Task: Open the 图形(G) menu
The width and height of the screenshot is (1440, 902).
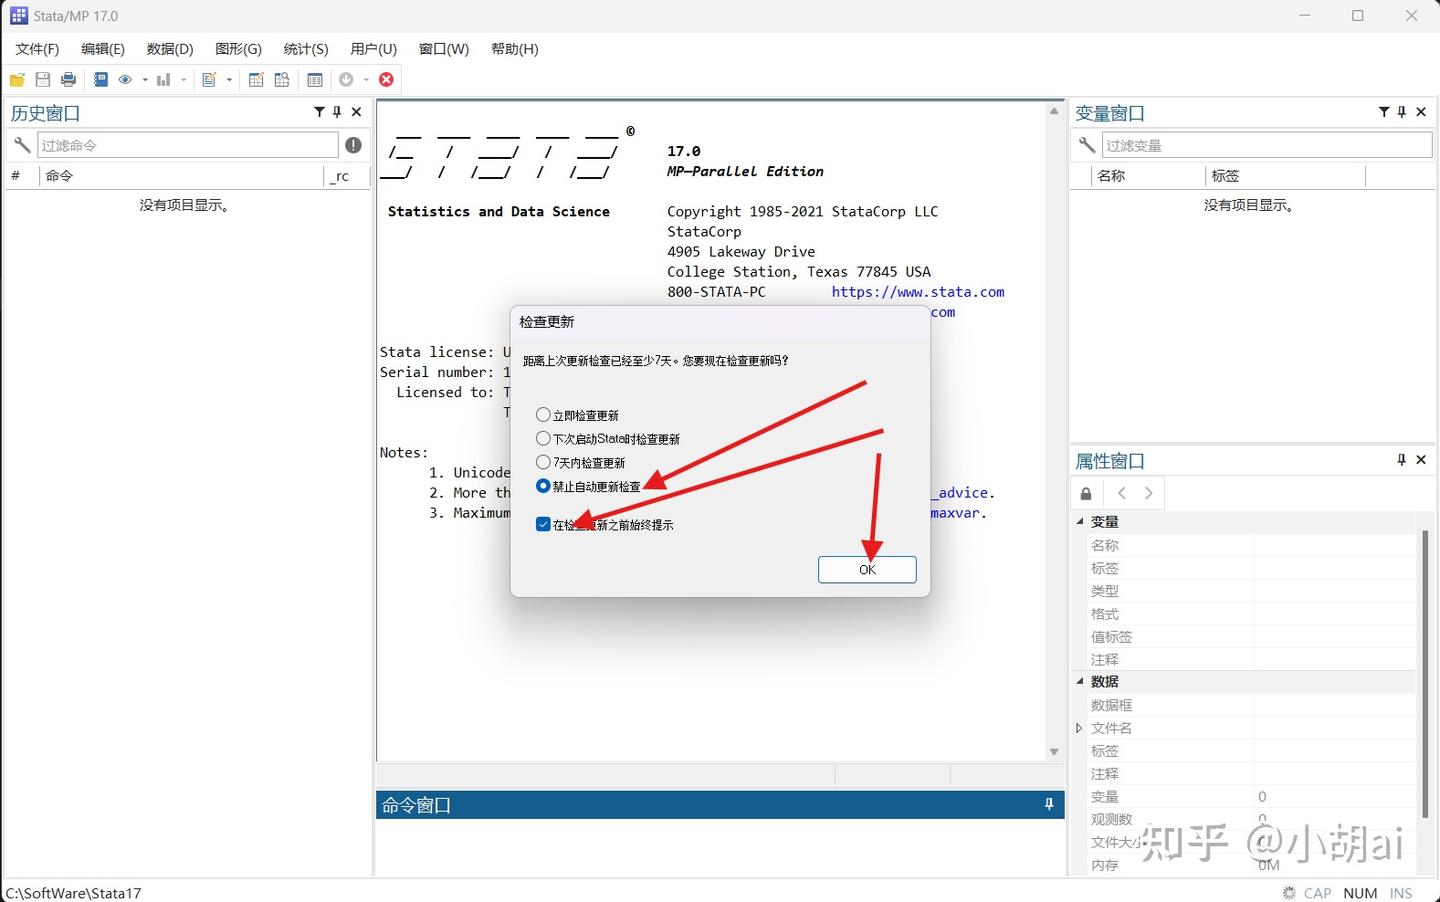Action: 238,49
